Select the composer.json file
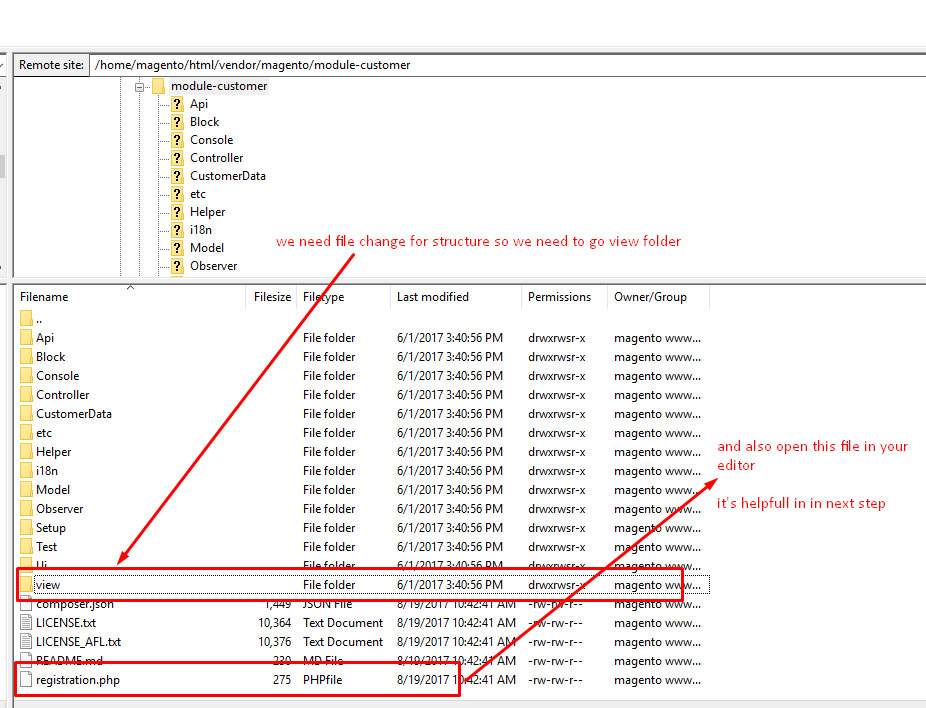This screenshot has width=926, height=708. [x=75, y=604]
